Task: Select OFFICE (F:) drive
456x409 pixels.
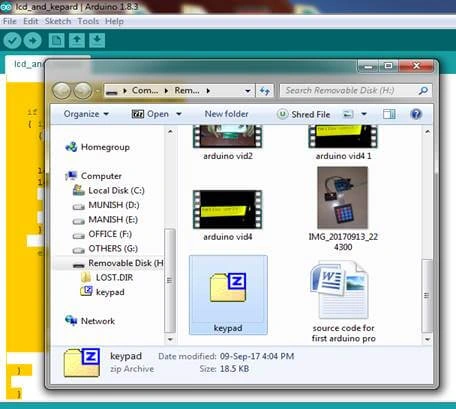Action: [102, 234]
